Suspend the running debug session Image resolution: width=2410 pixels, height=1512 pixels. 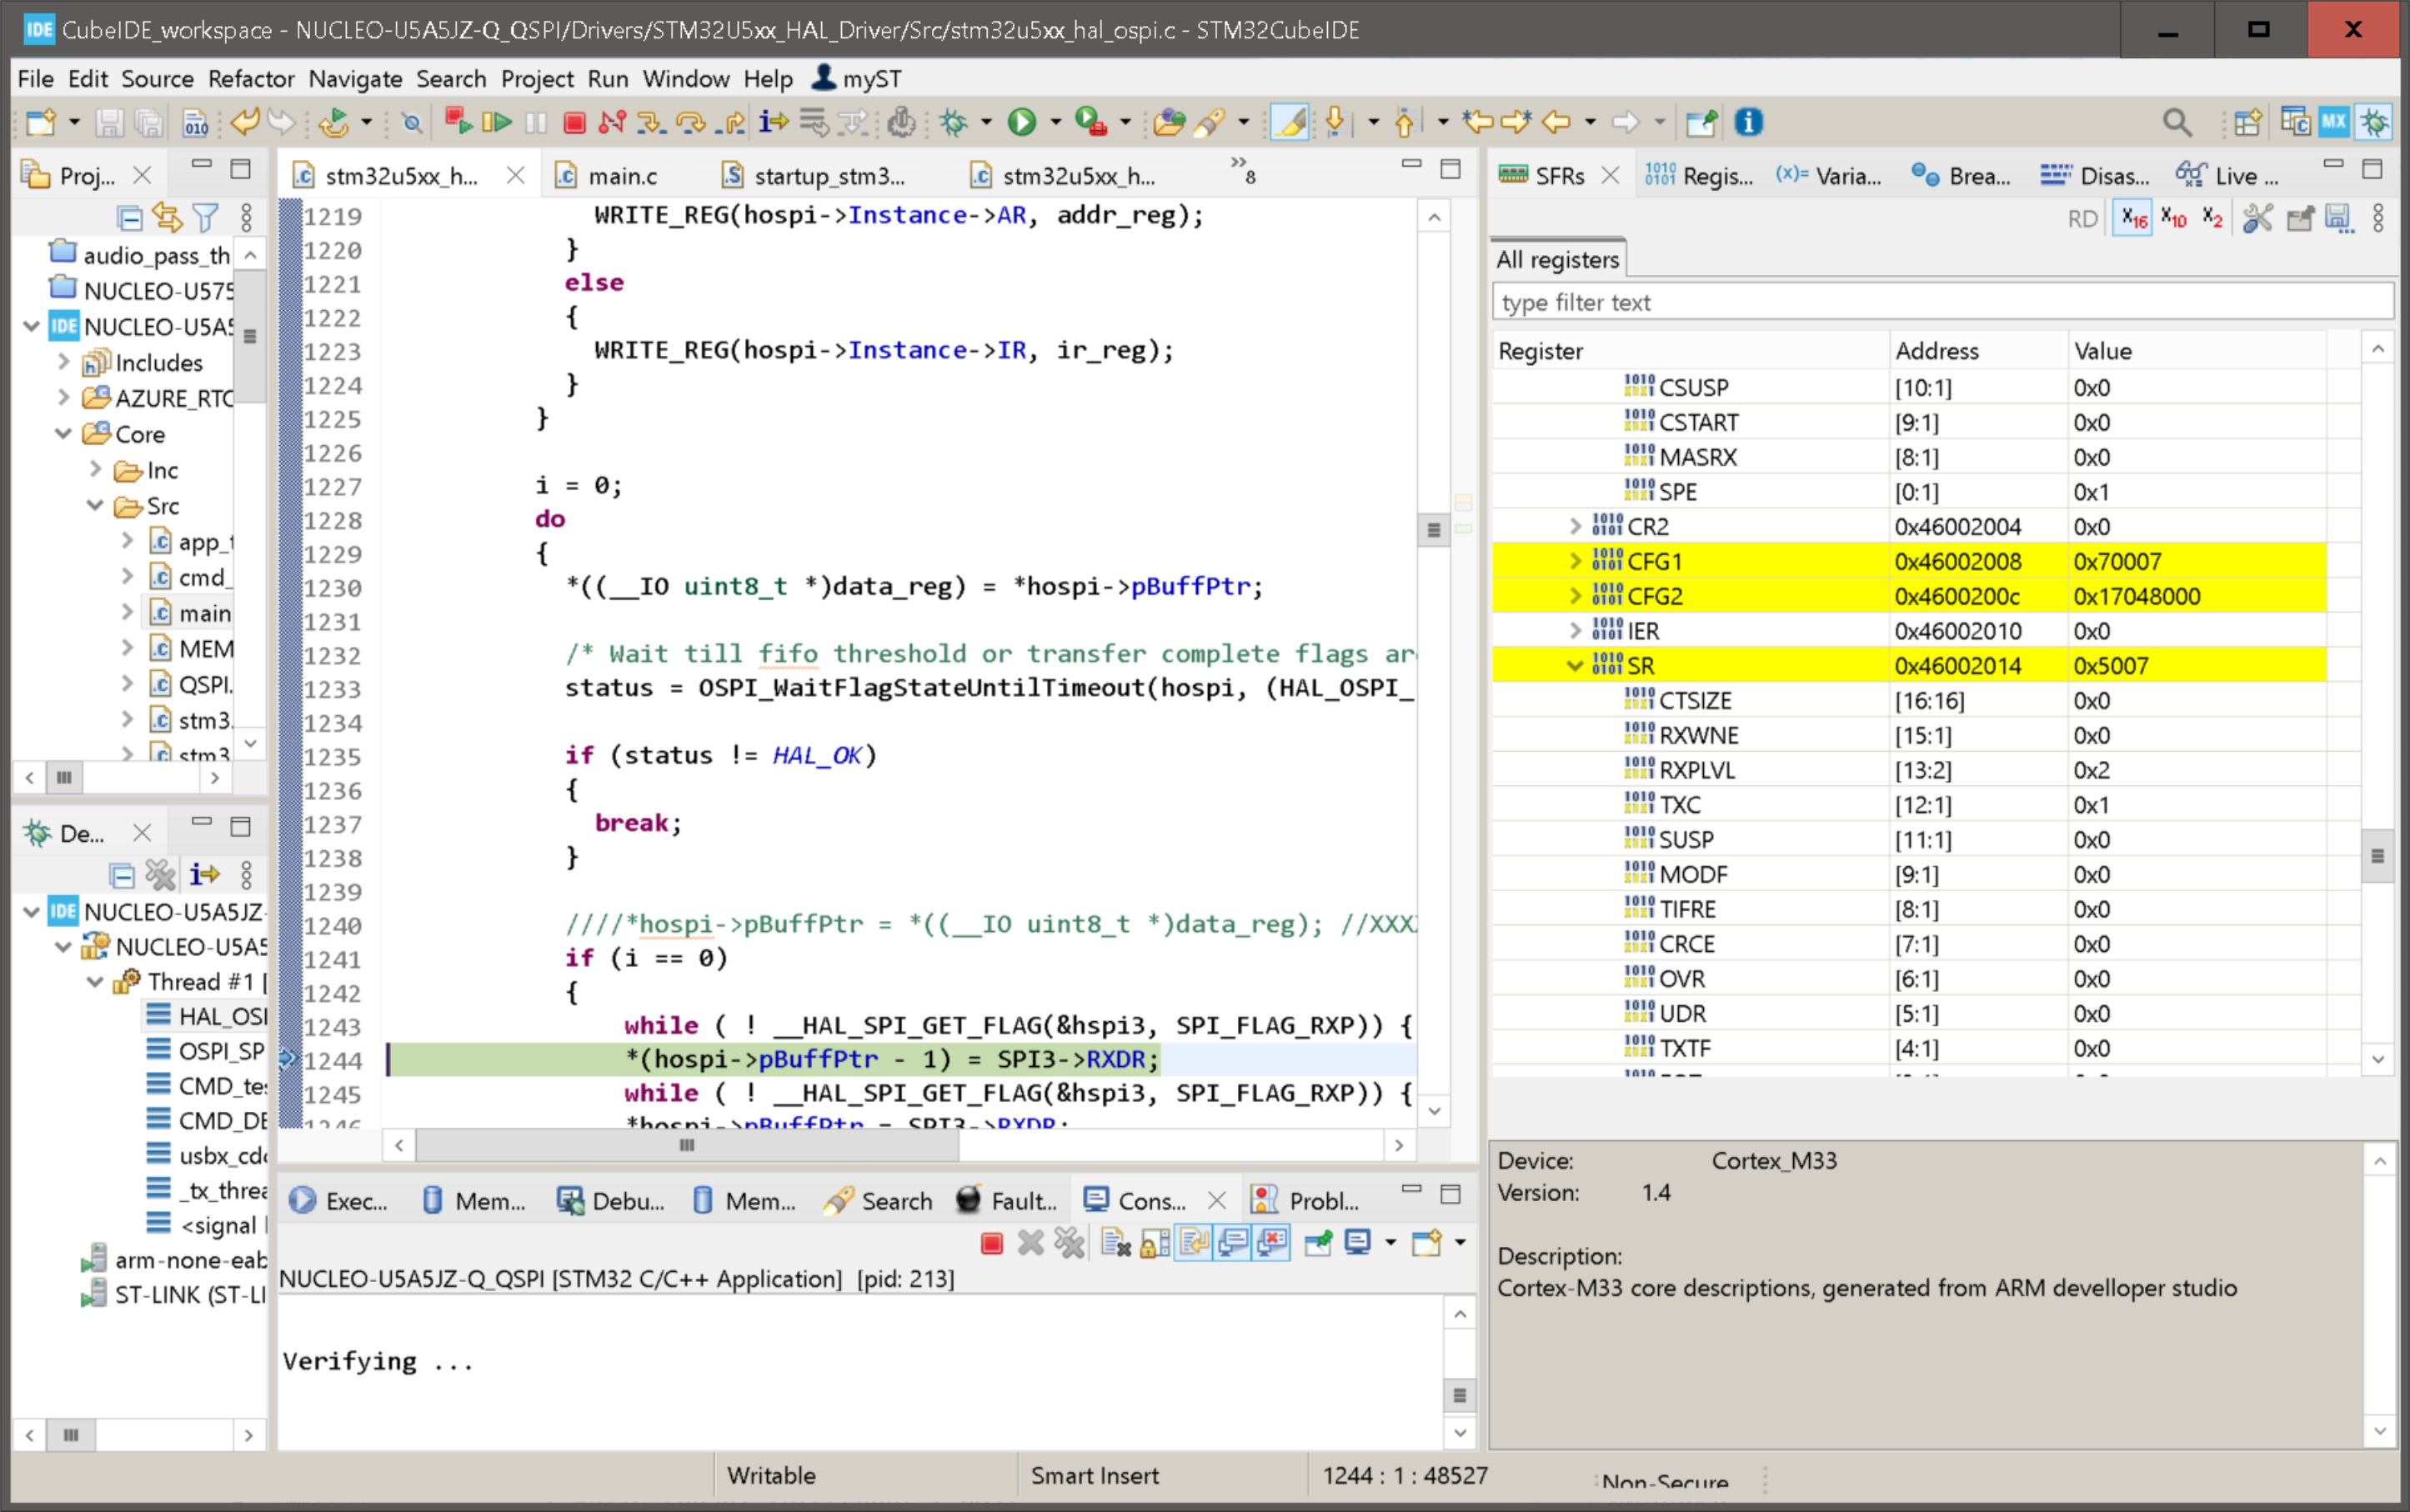(x=535, y=122)
